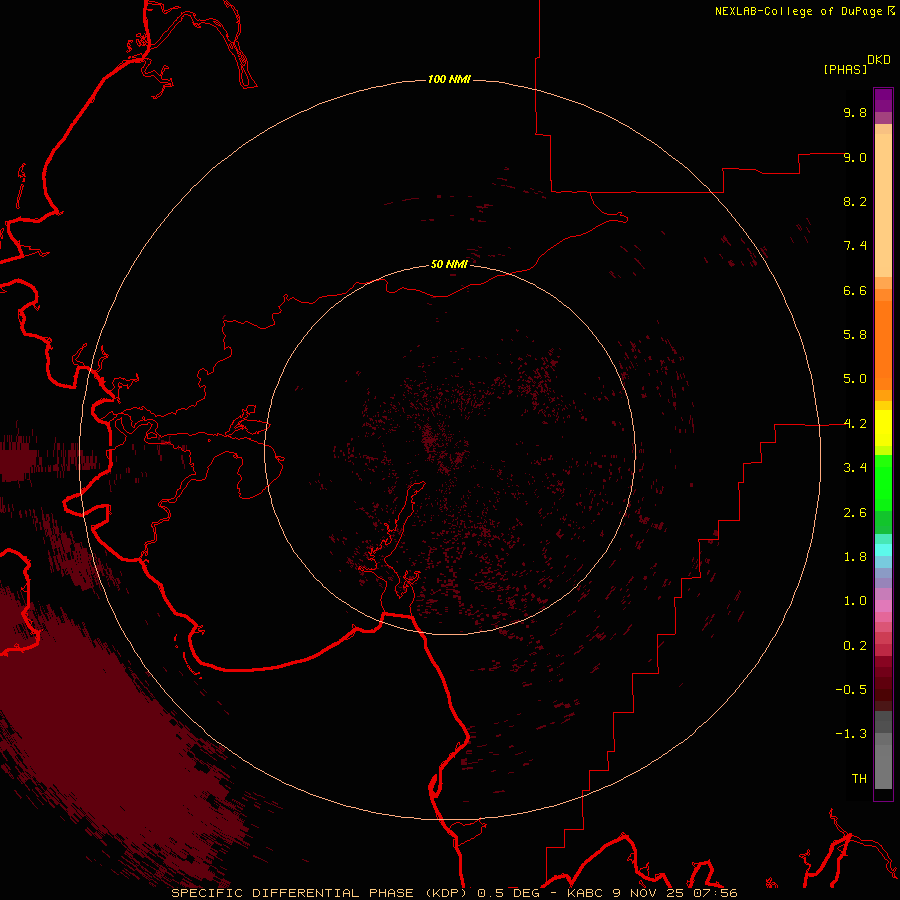The image size is (900, 900).
Task: Pick the yellow band of the color scale
Action: point(883,428)
